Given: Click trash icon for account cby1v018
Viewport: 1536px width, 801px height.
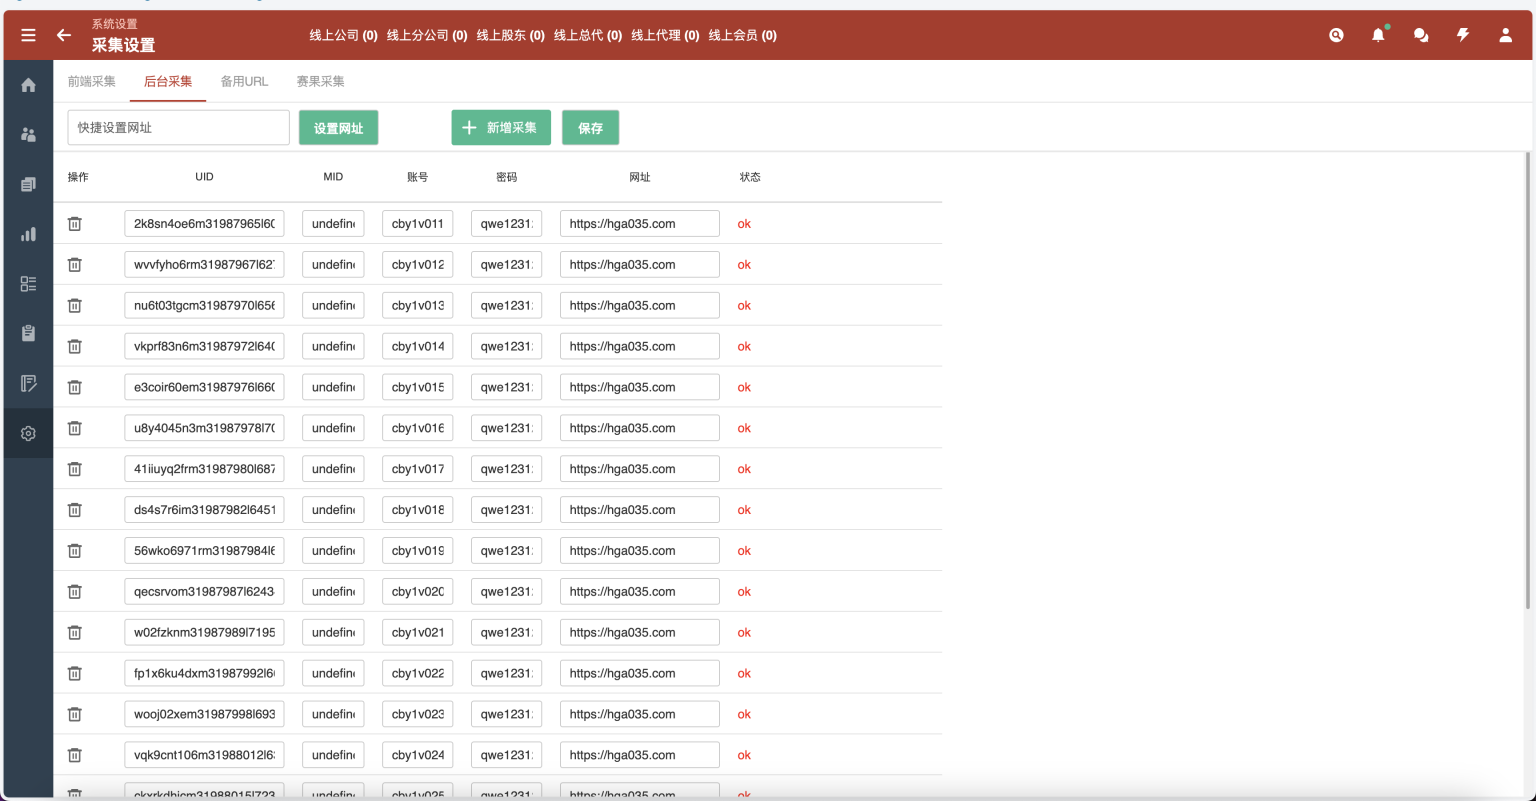Looking at the screenshot, I should [x=74, y=510].
